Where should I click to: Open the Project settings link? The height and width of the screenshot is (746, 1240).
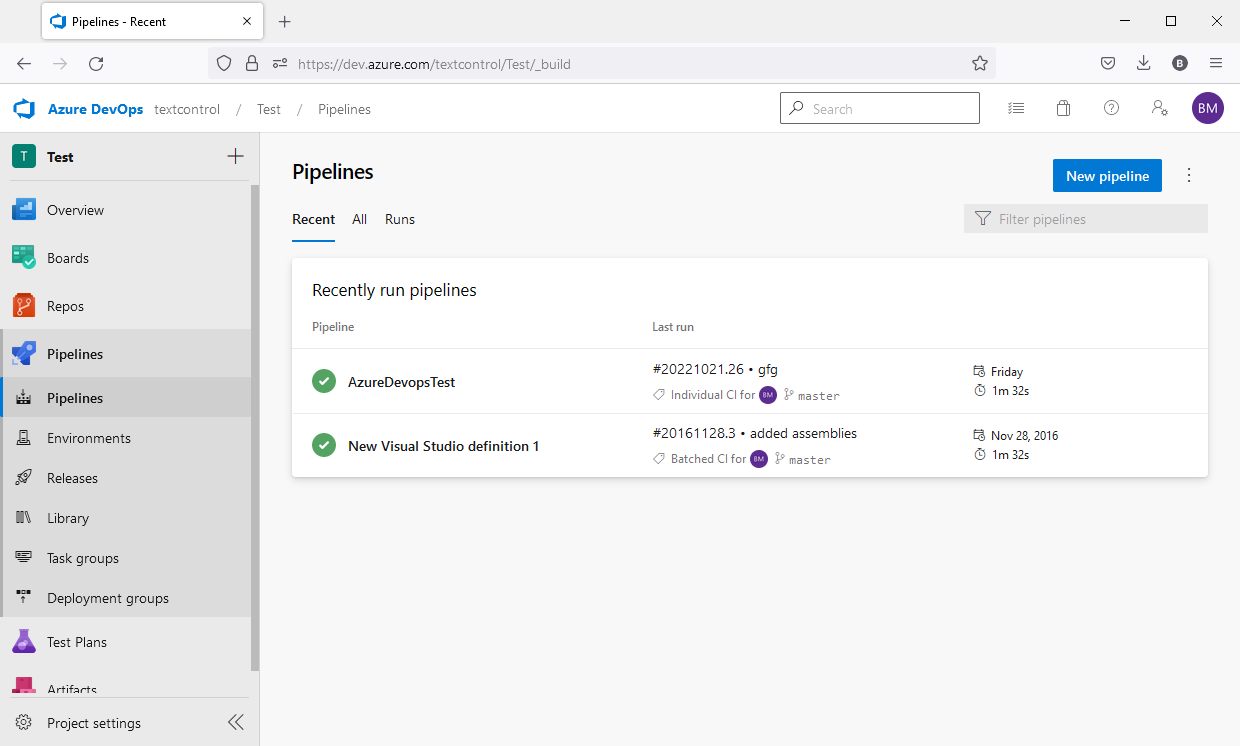point(94,723)
